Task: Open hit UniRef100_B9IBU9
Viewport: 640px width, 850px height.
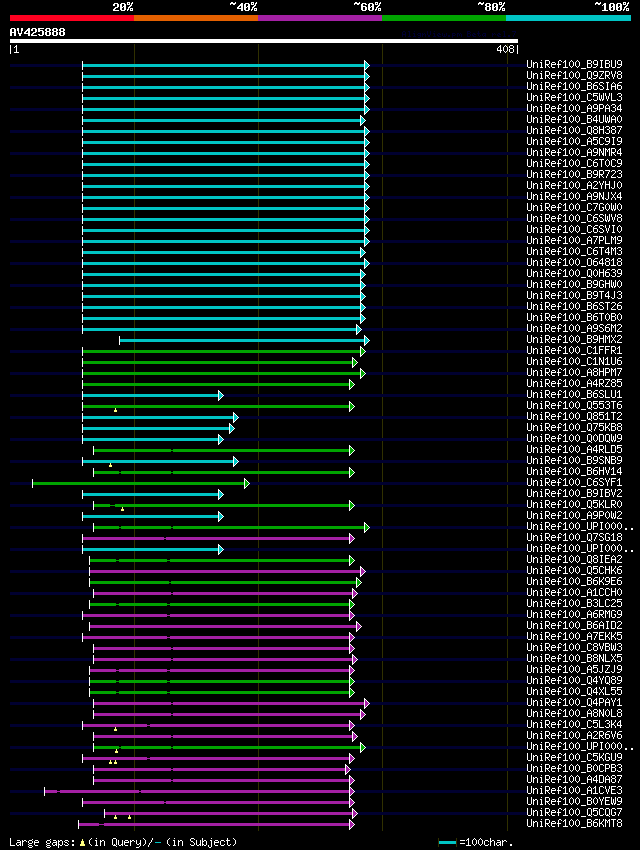Action: [x=574, y=64]
